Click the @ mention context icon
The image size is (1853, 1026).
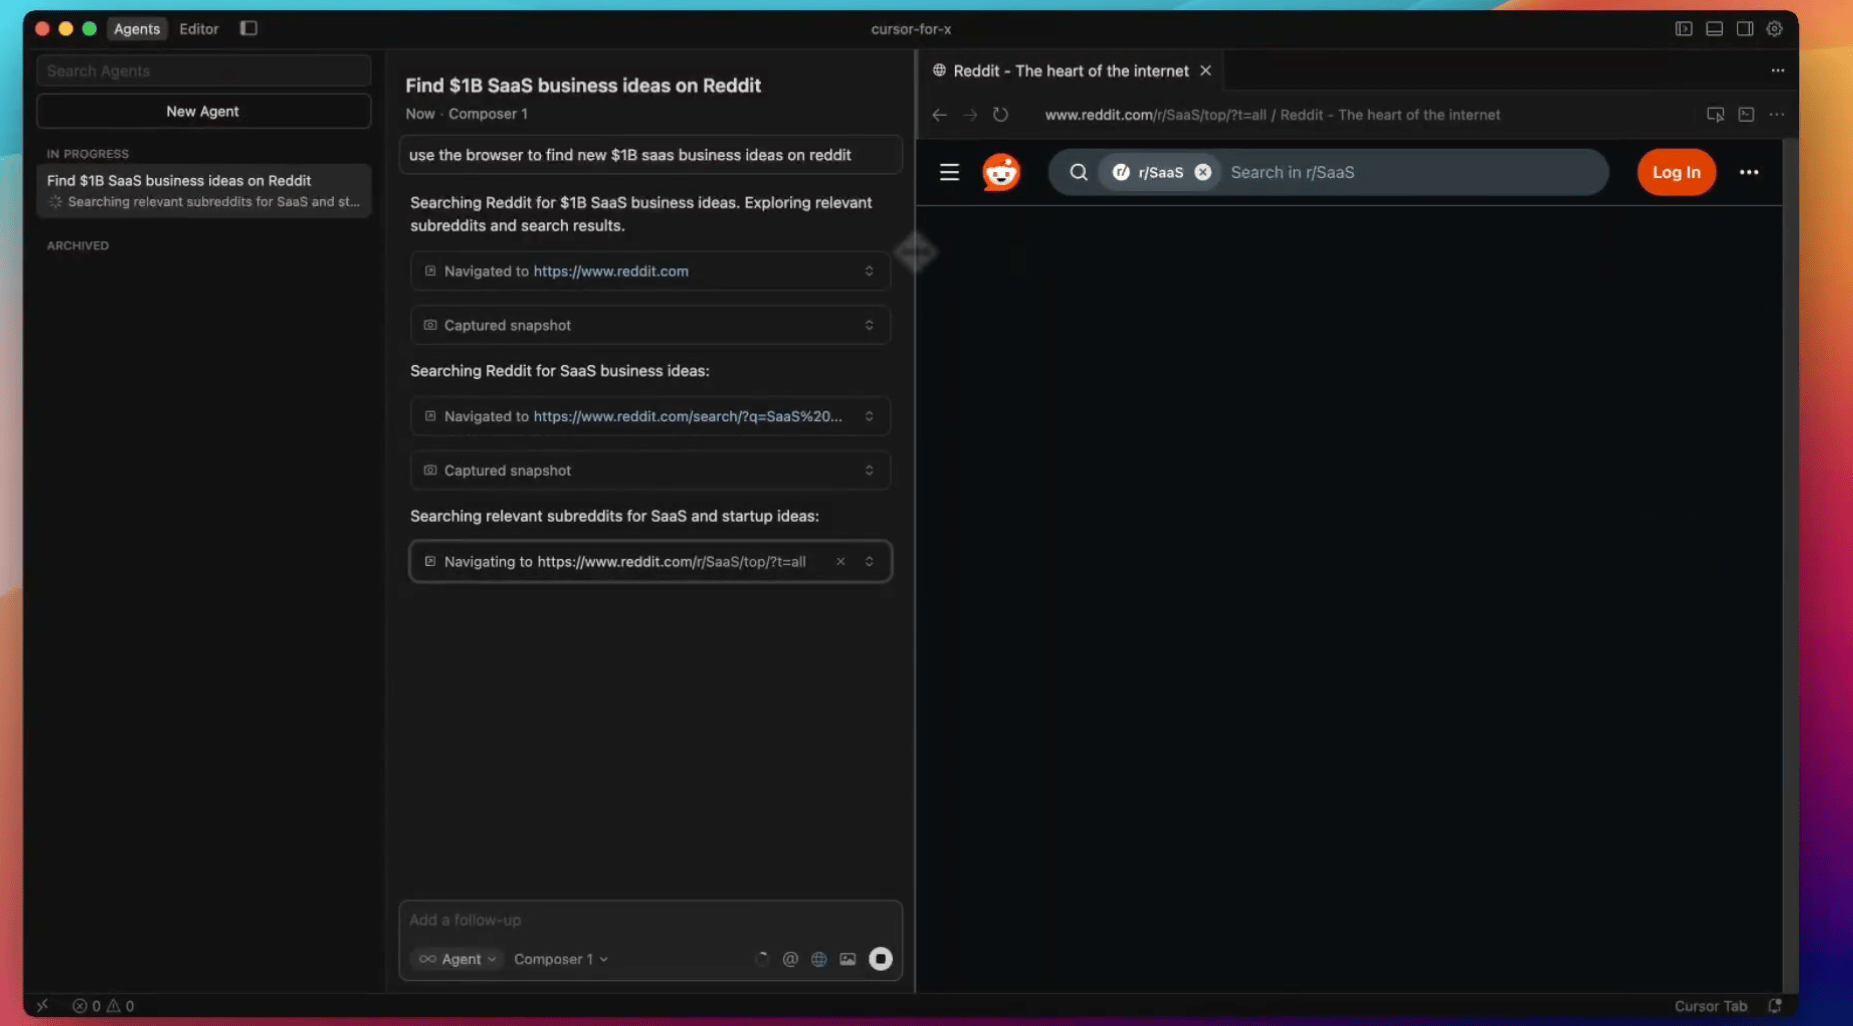[790, 959]
